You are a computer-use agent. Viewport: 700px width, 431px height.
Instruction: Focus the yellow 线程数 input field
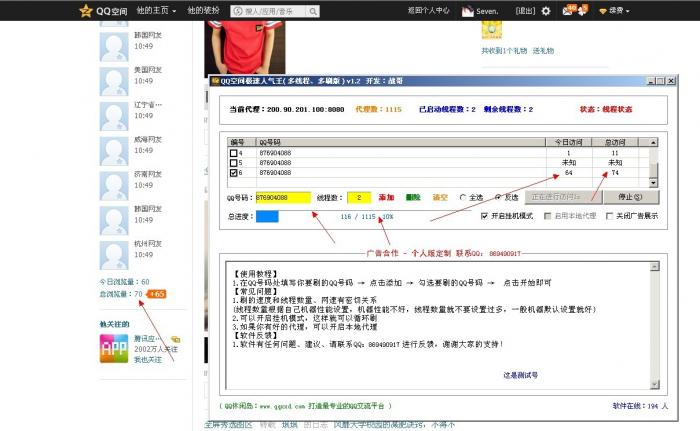[359, 197]
